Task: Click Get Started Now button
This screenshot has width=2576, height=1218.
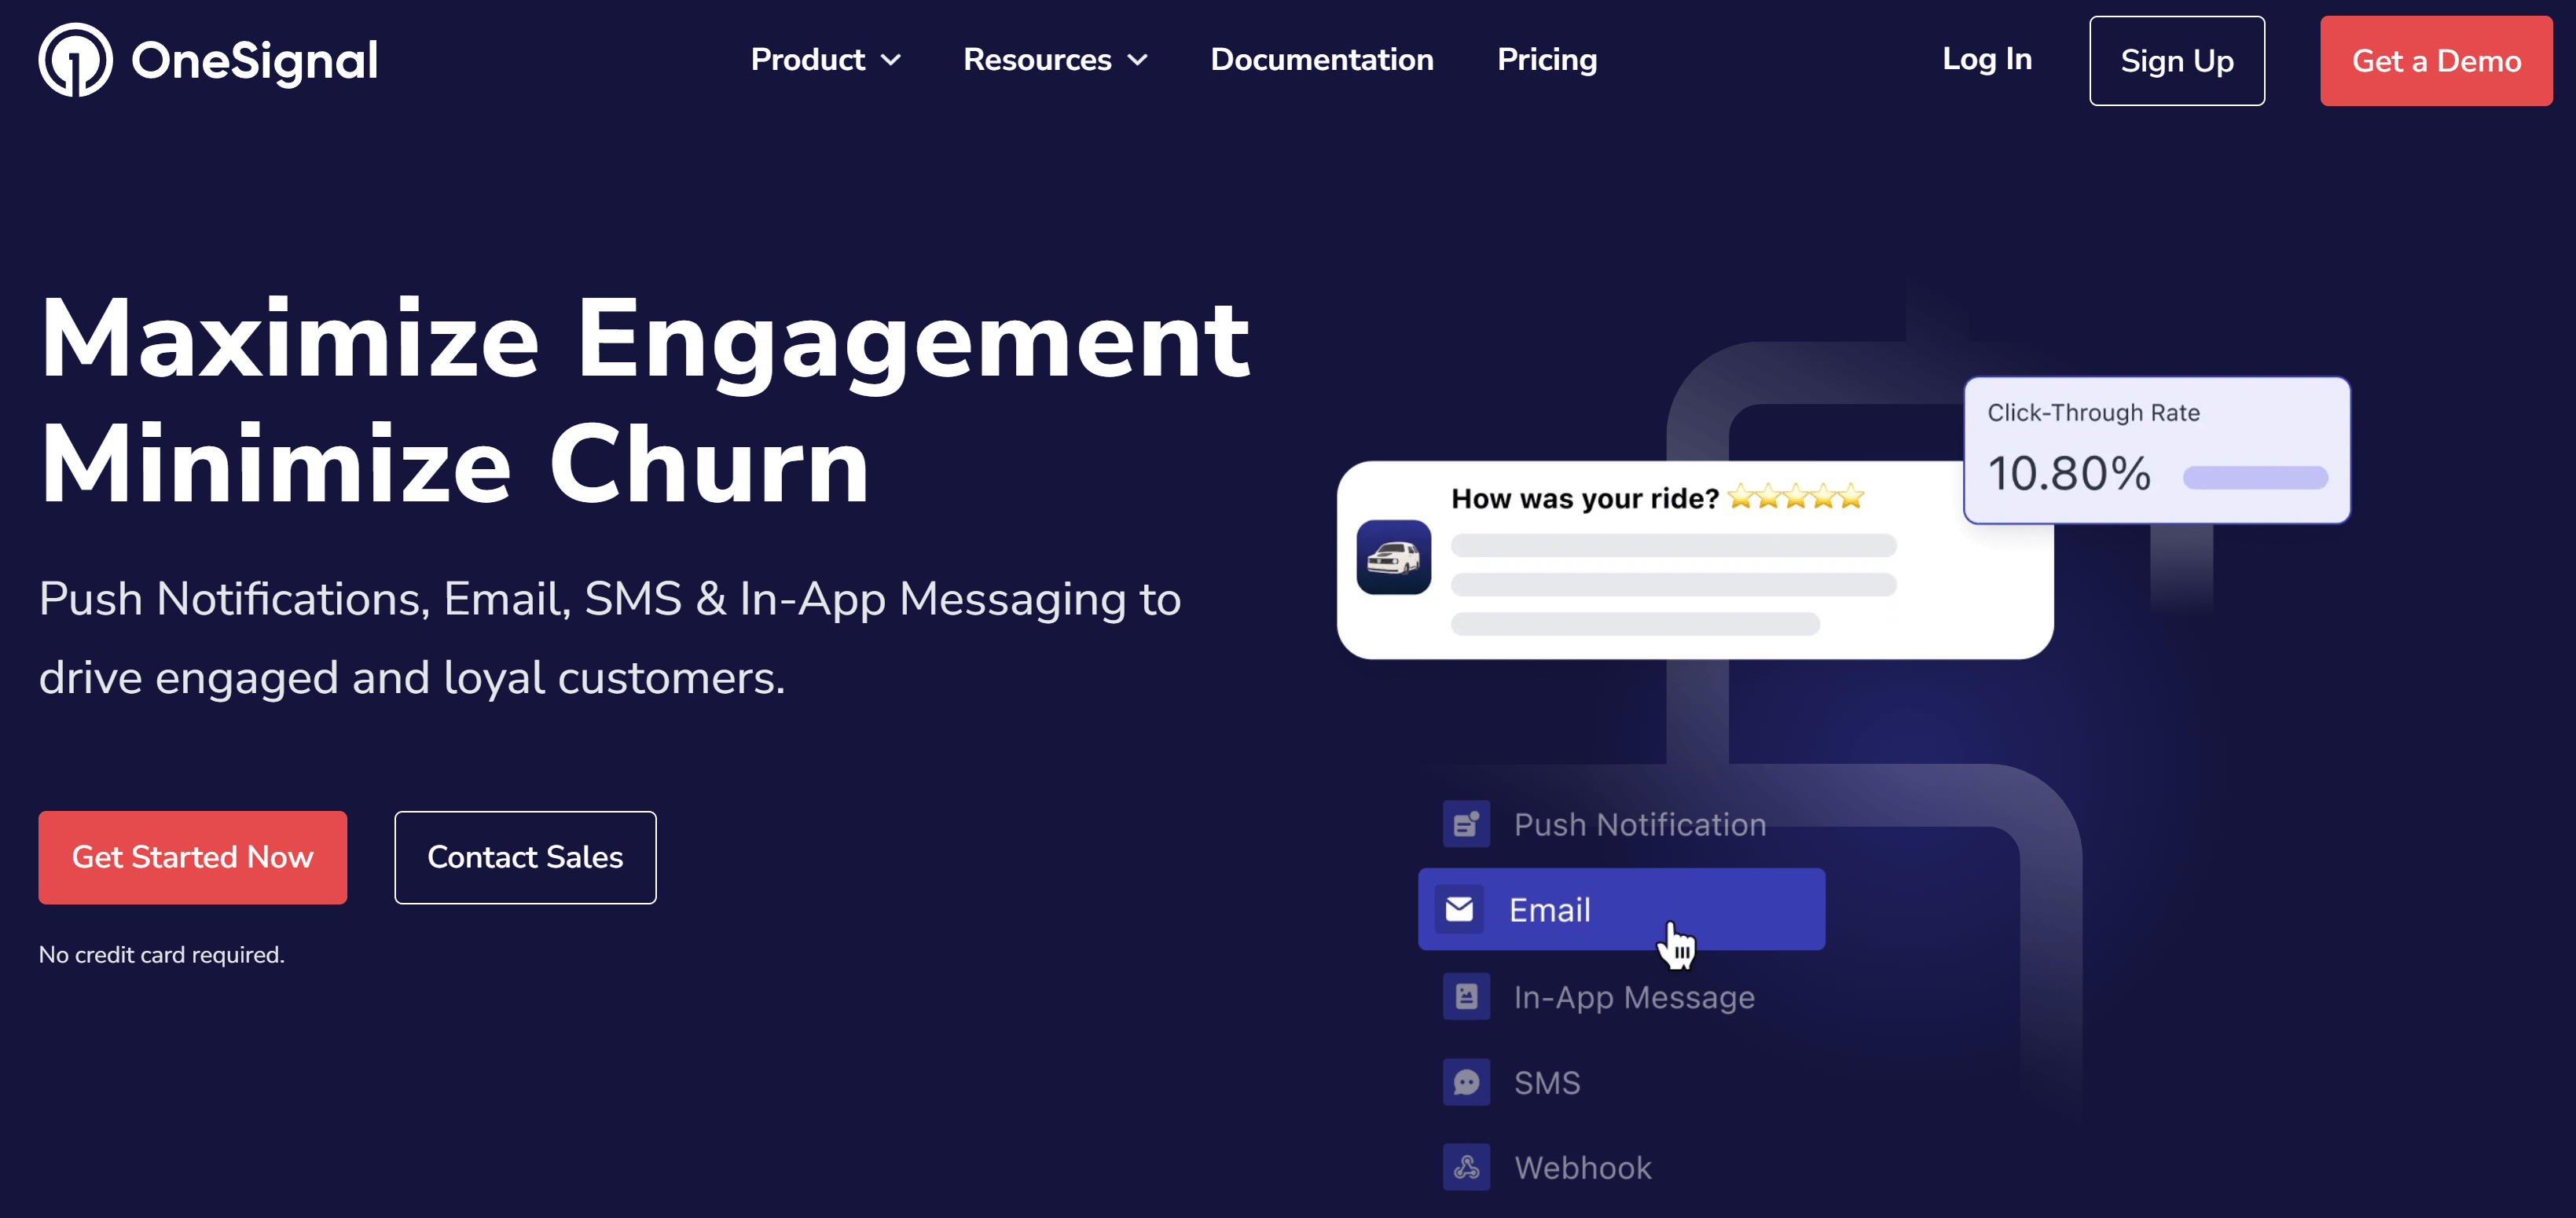Action: [x=193, y=857]
